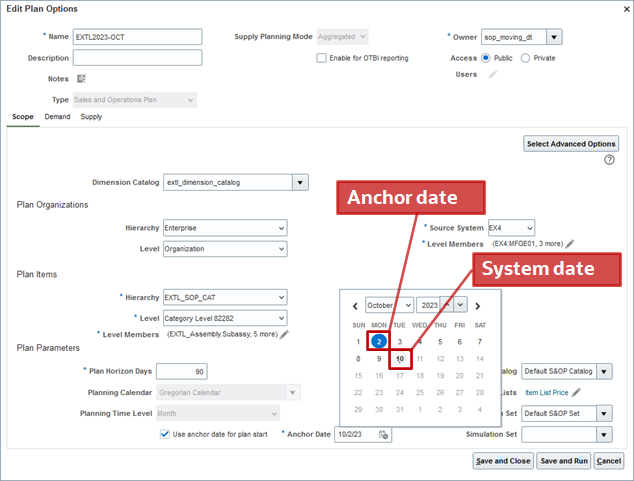This screenshot has height=481, width=634.
Task: Open Source System EX4 dropdown
Action: click(511, 228)
